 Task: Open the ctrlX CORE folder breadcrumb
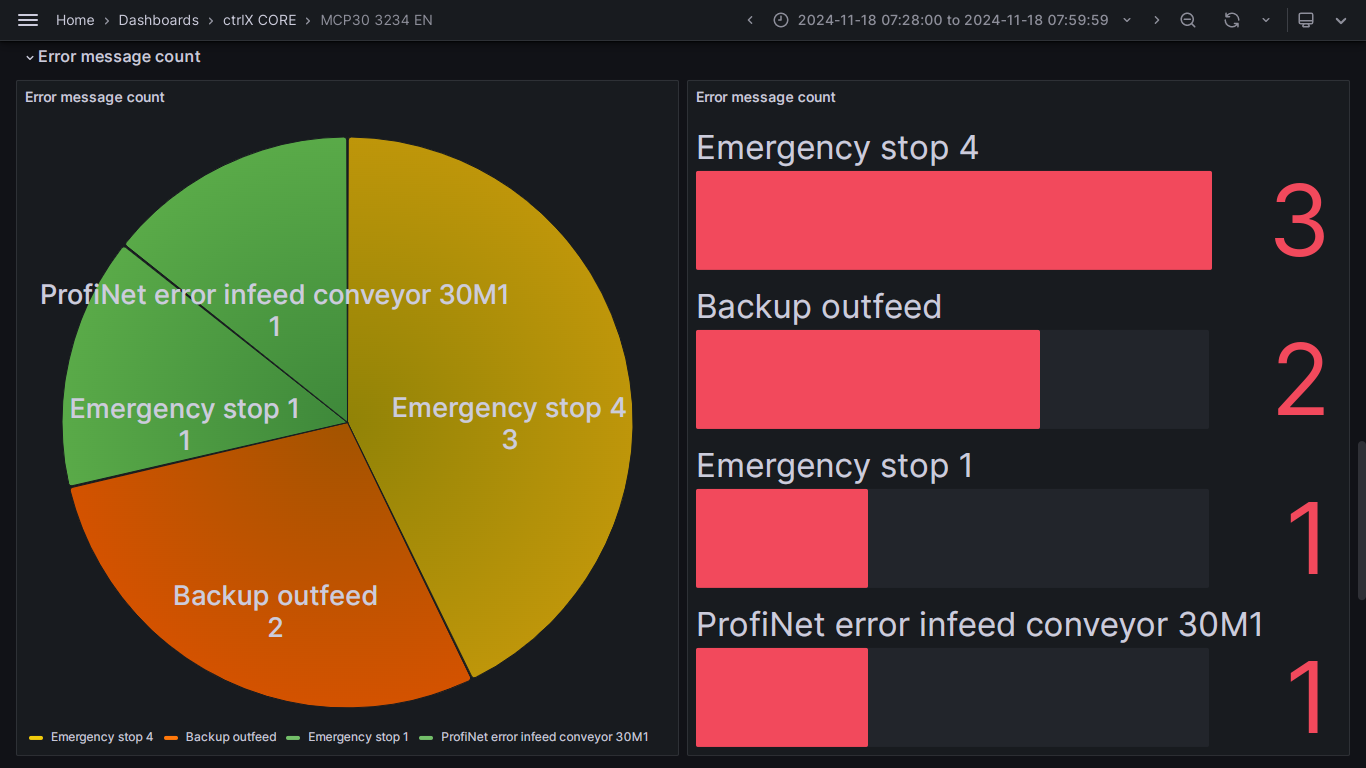click(259, 20)
